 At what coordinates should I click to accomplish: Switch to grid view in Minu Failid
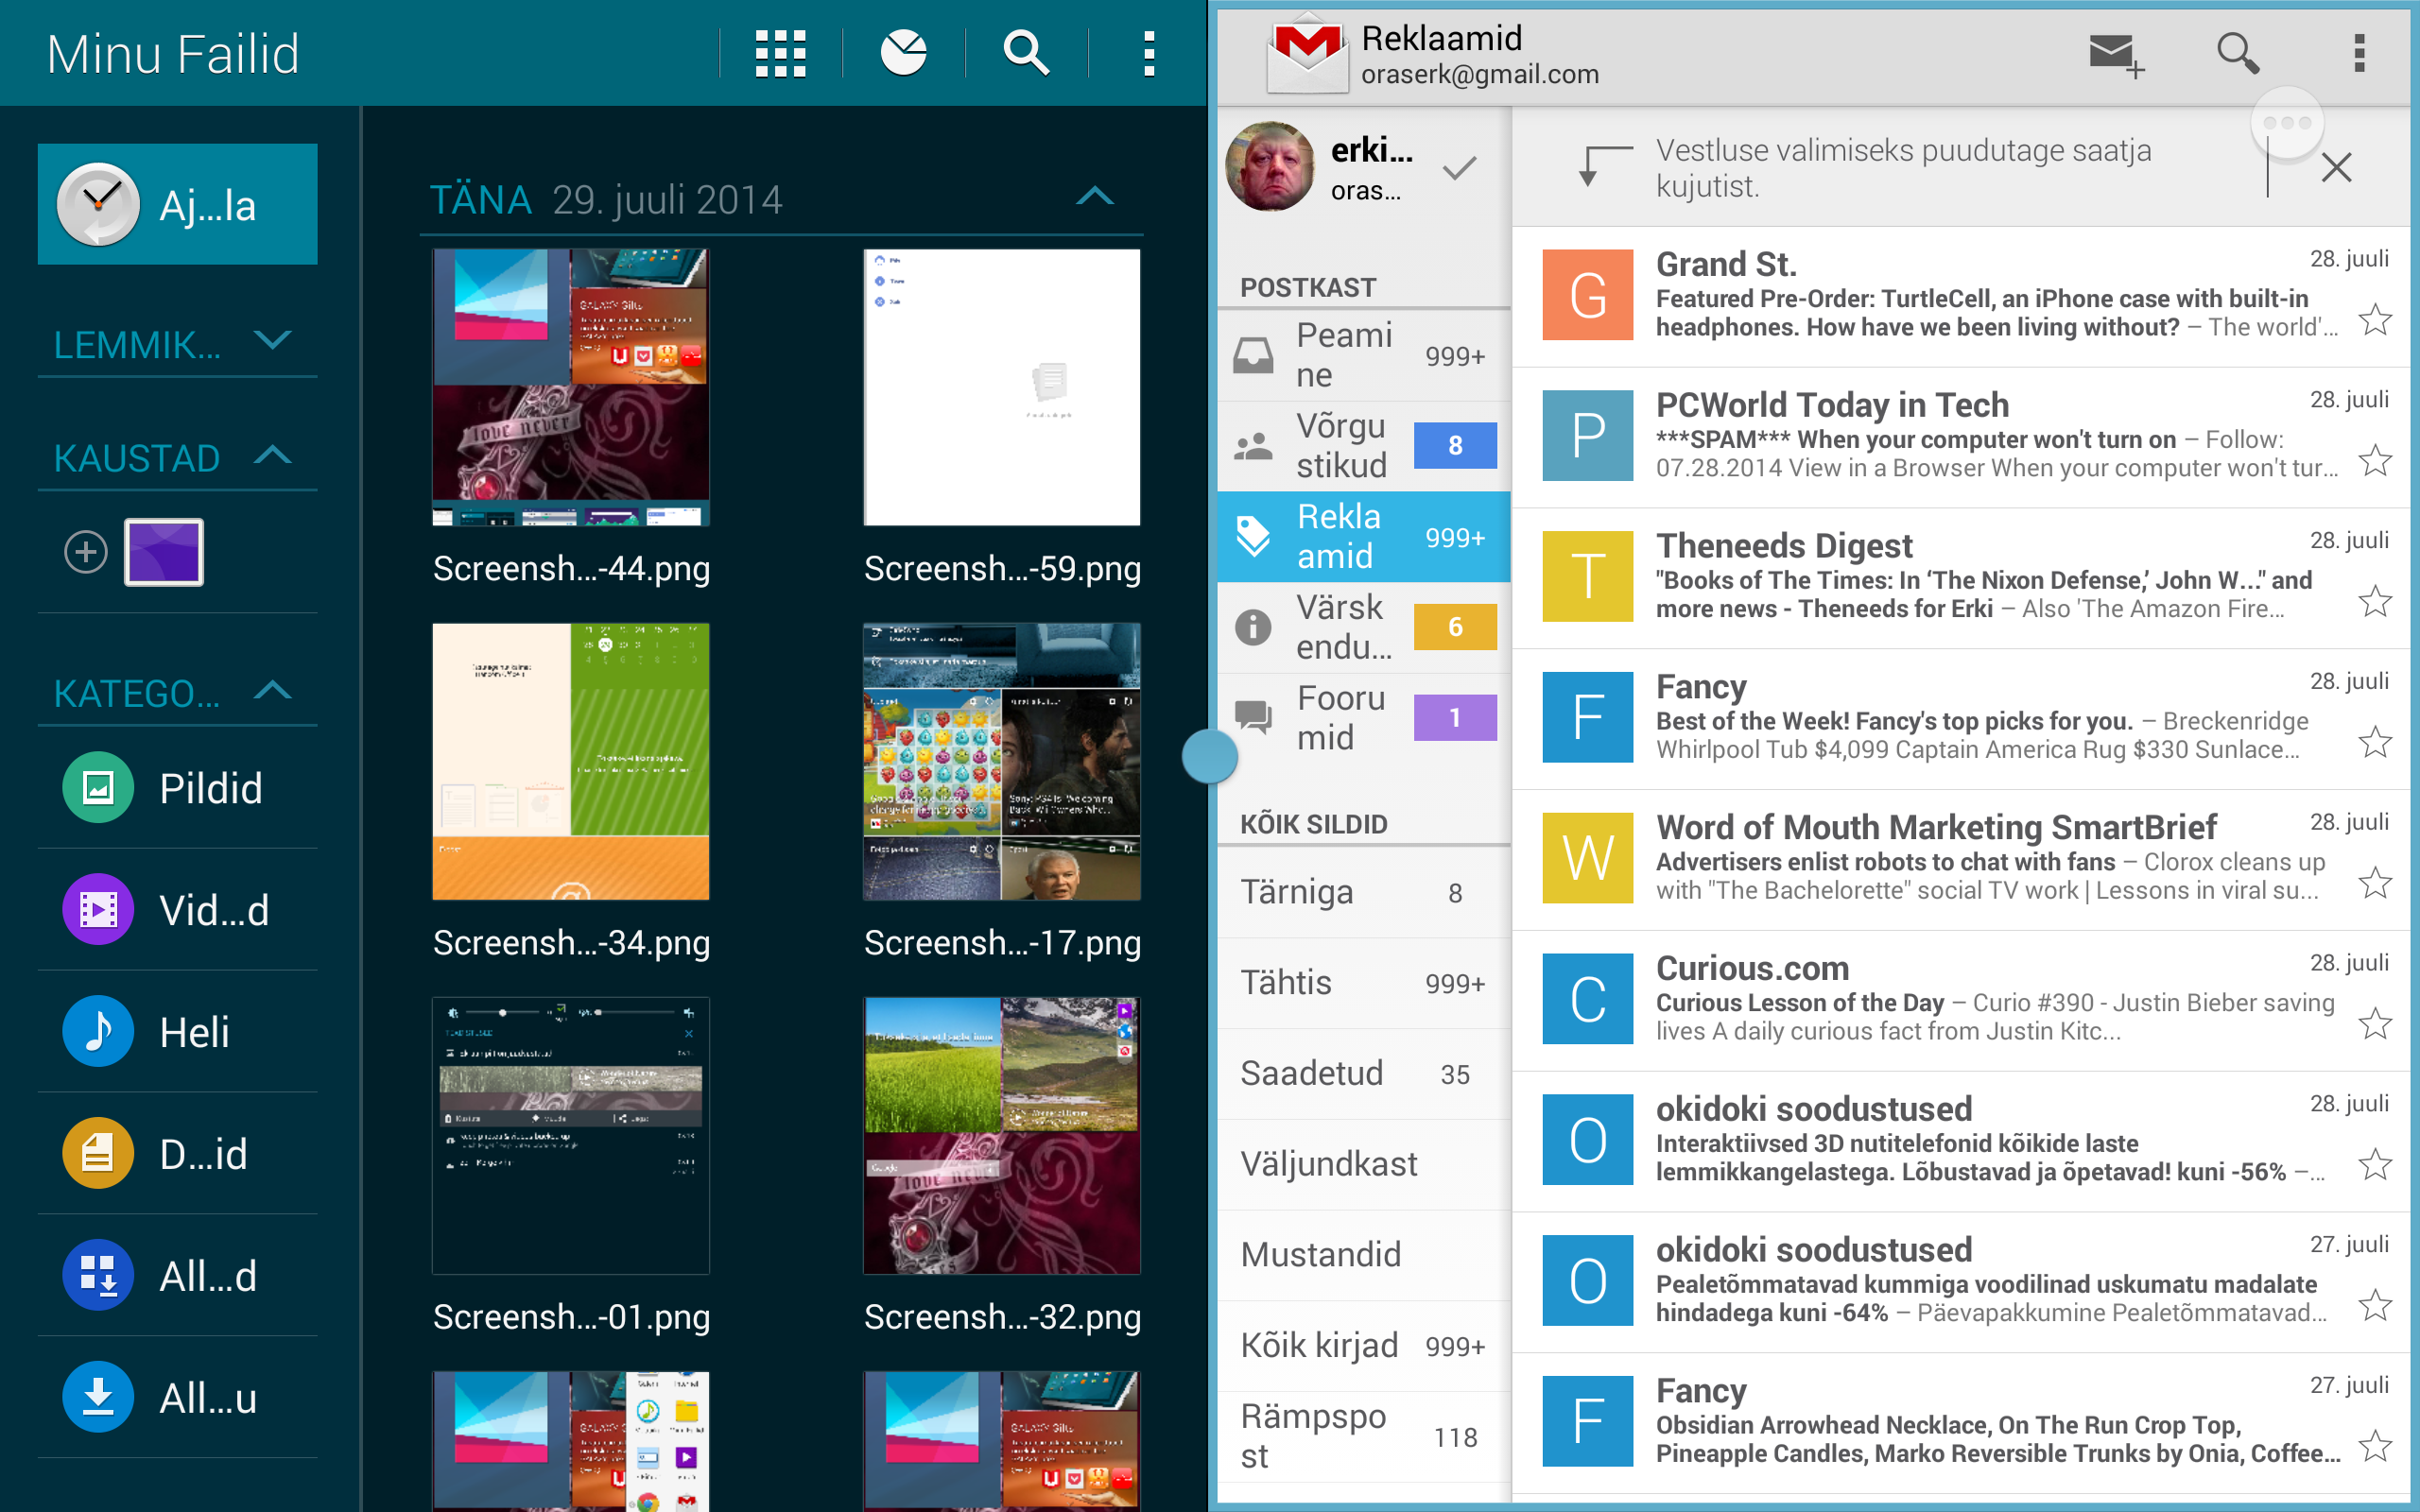pyautogui.click(x=780, y=53)
